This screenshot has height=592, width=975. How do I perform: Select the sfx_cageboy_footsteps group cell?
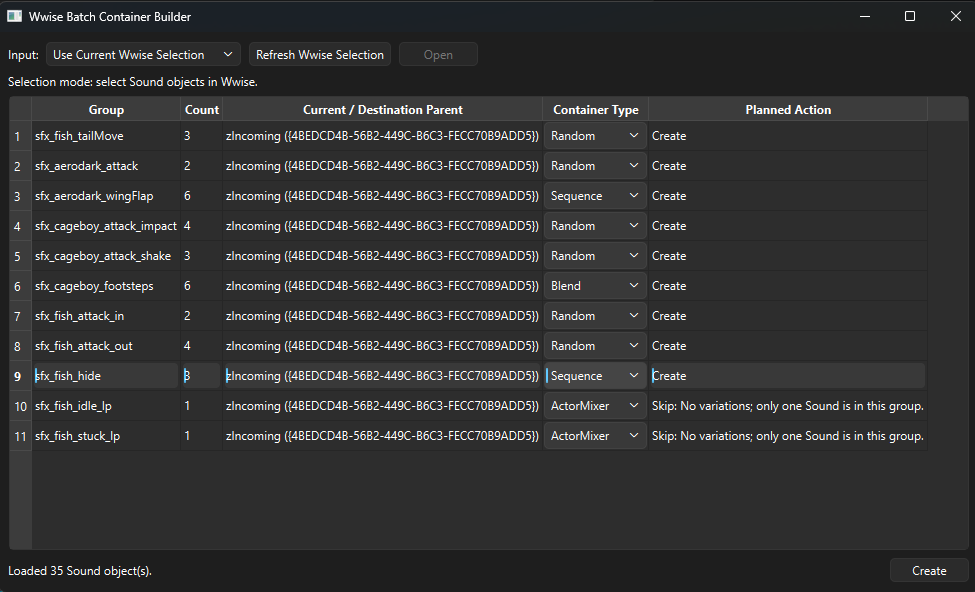click(x=106, y=285)
